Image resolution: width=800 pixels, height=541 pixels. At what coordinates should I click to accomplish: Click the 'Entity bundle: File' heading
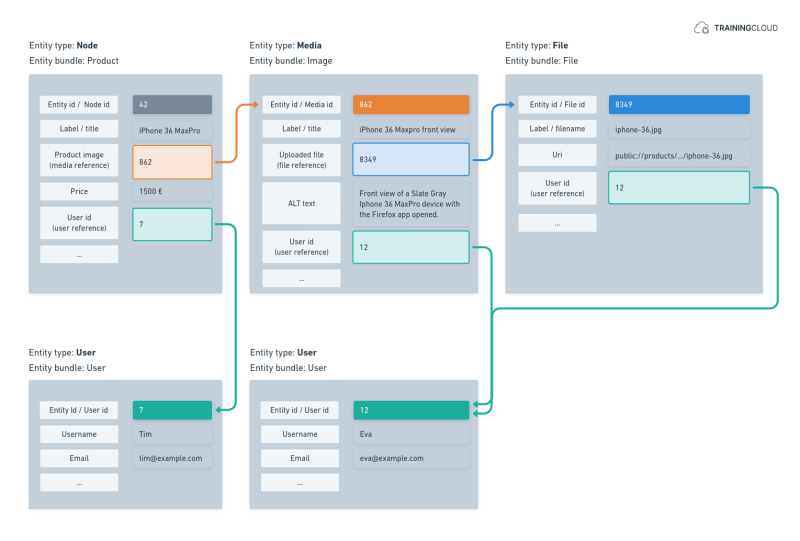[541, 61]
